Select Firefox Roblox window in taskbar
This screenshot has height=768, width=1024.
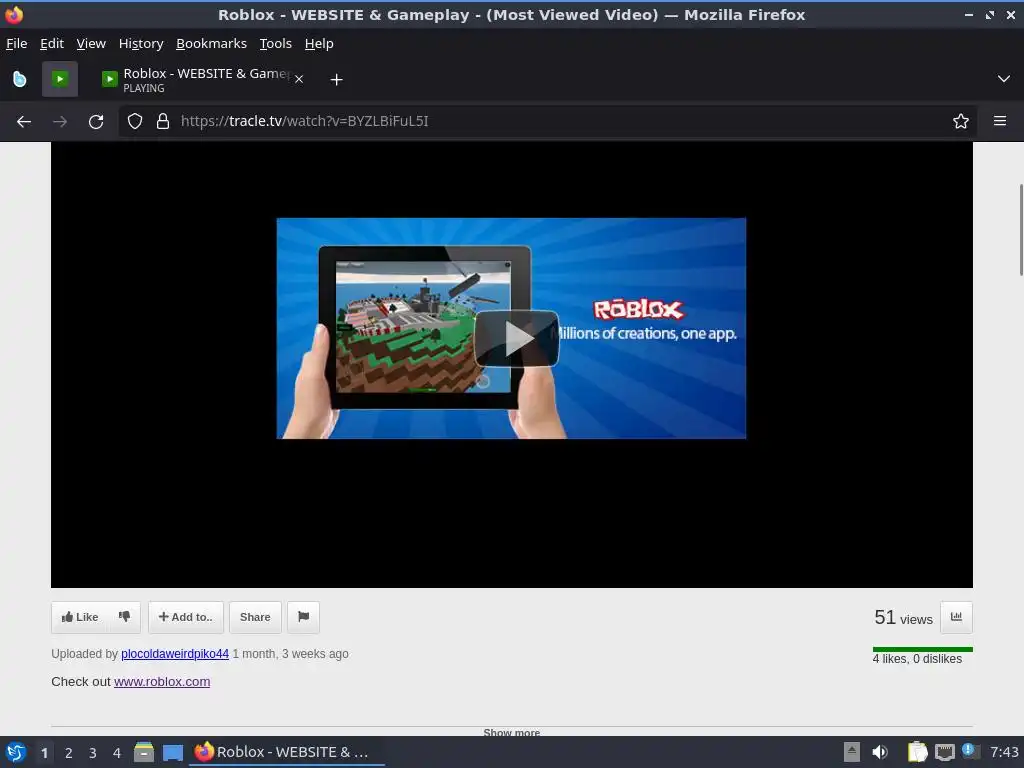287,752
